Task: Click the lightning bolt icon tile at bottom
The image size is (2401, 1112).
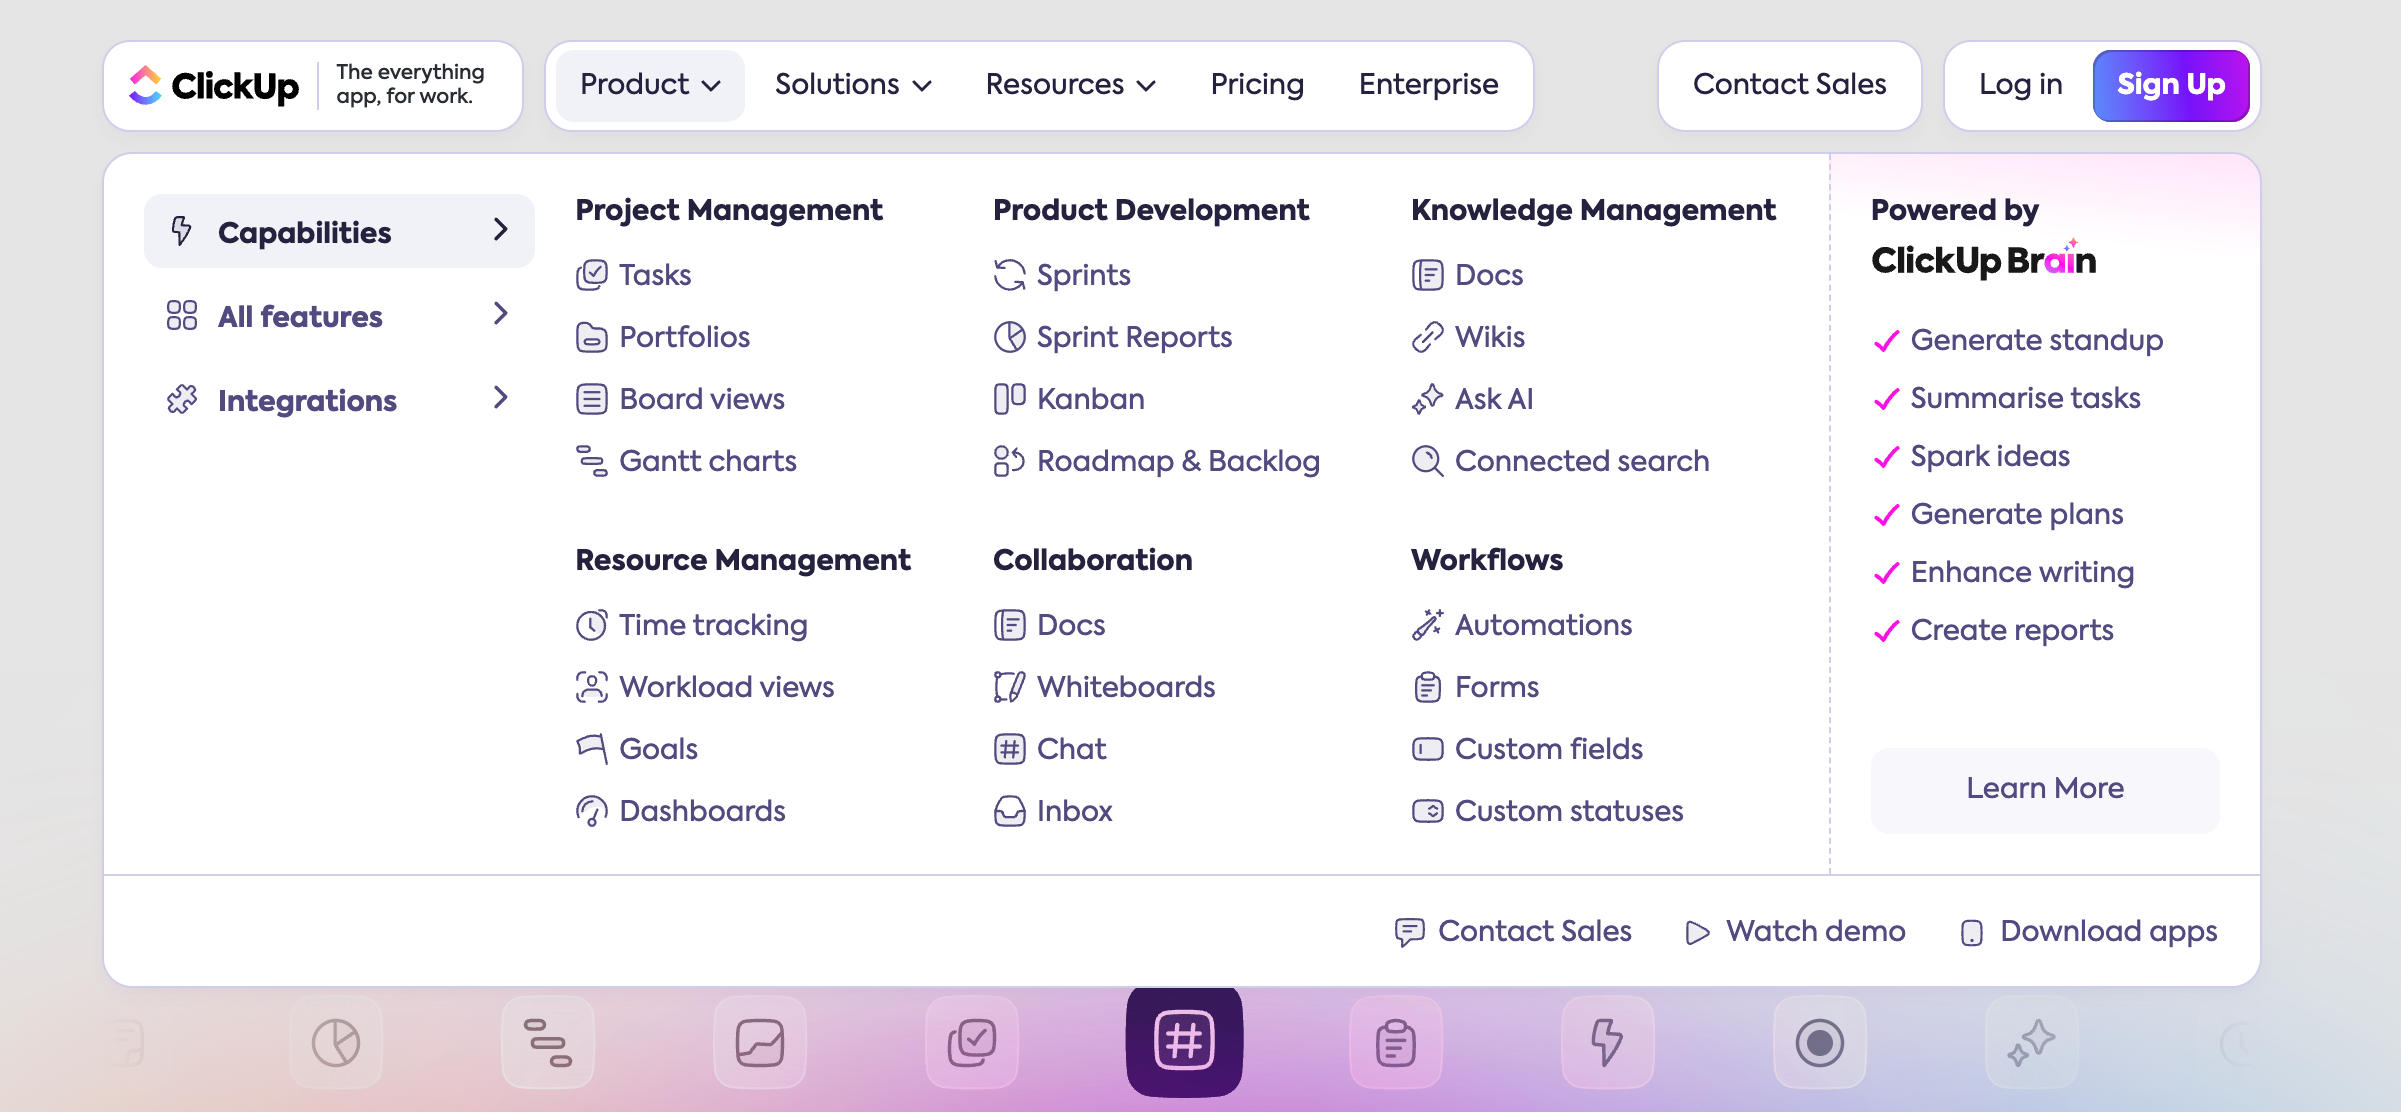Action: (x=1607, y=1043)
